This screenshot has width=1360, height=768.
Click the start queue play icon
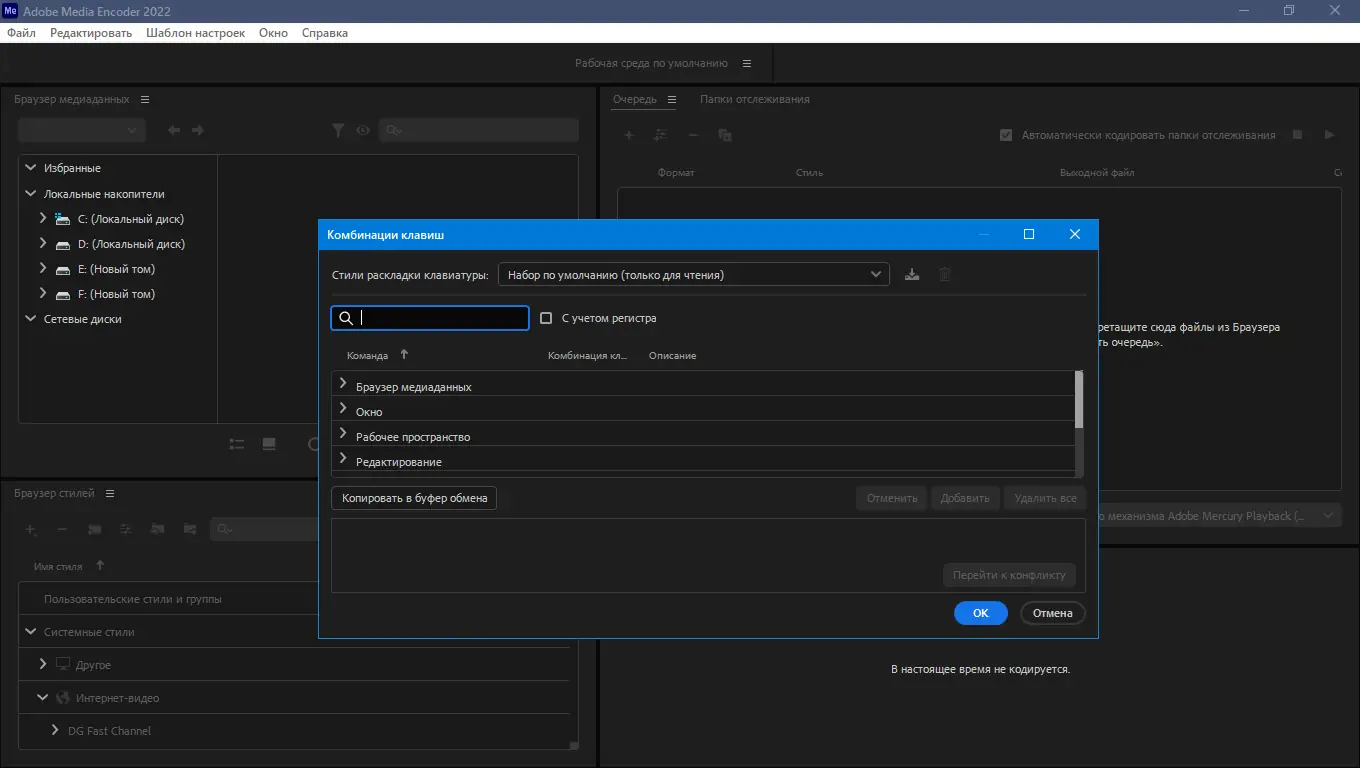pos(1329,134)
